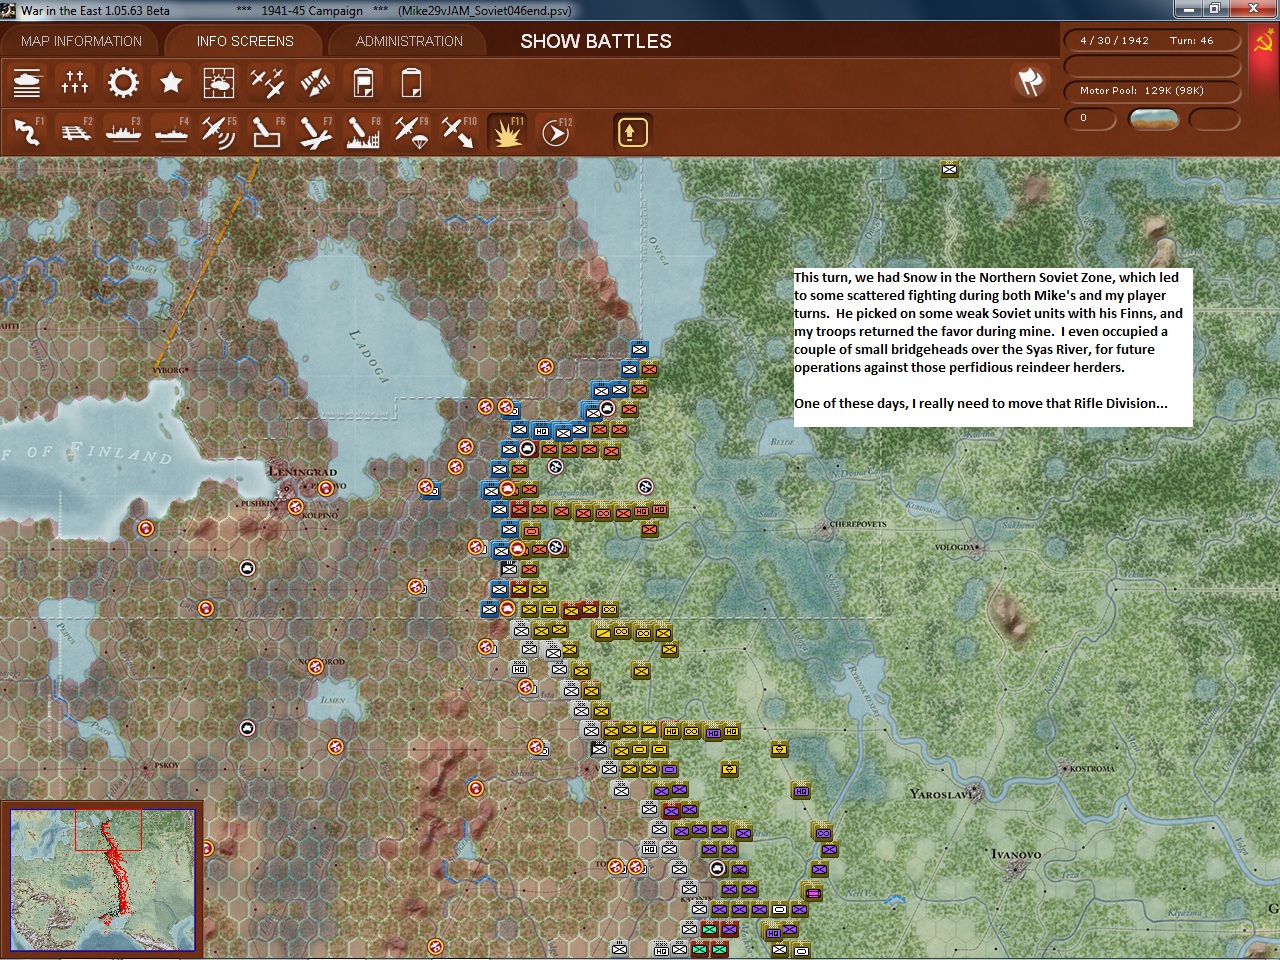This screenshot has height=960, width=1280.
Task: Click the Kostroma town label on map
Action: click(1092, 769)
